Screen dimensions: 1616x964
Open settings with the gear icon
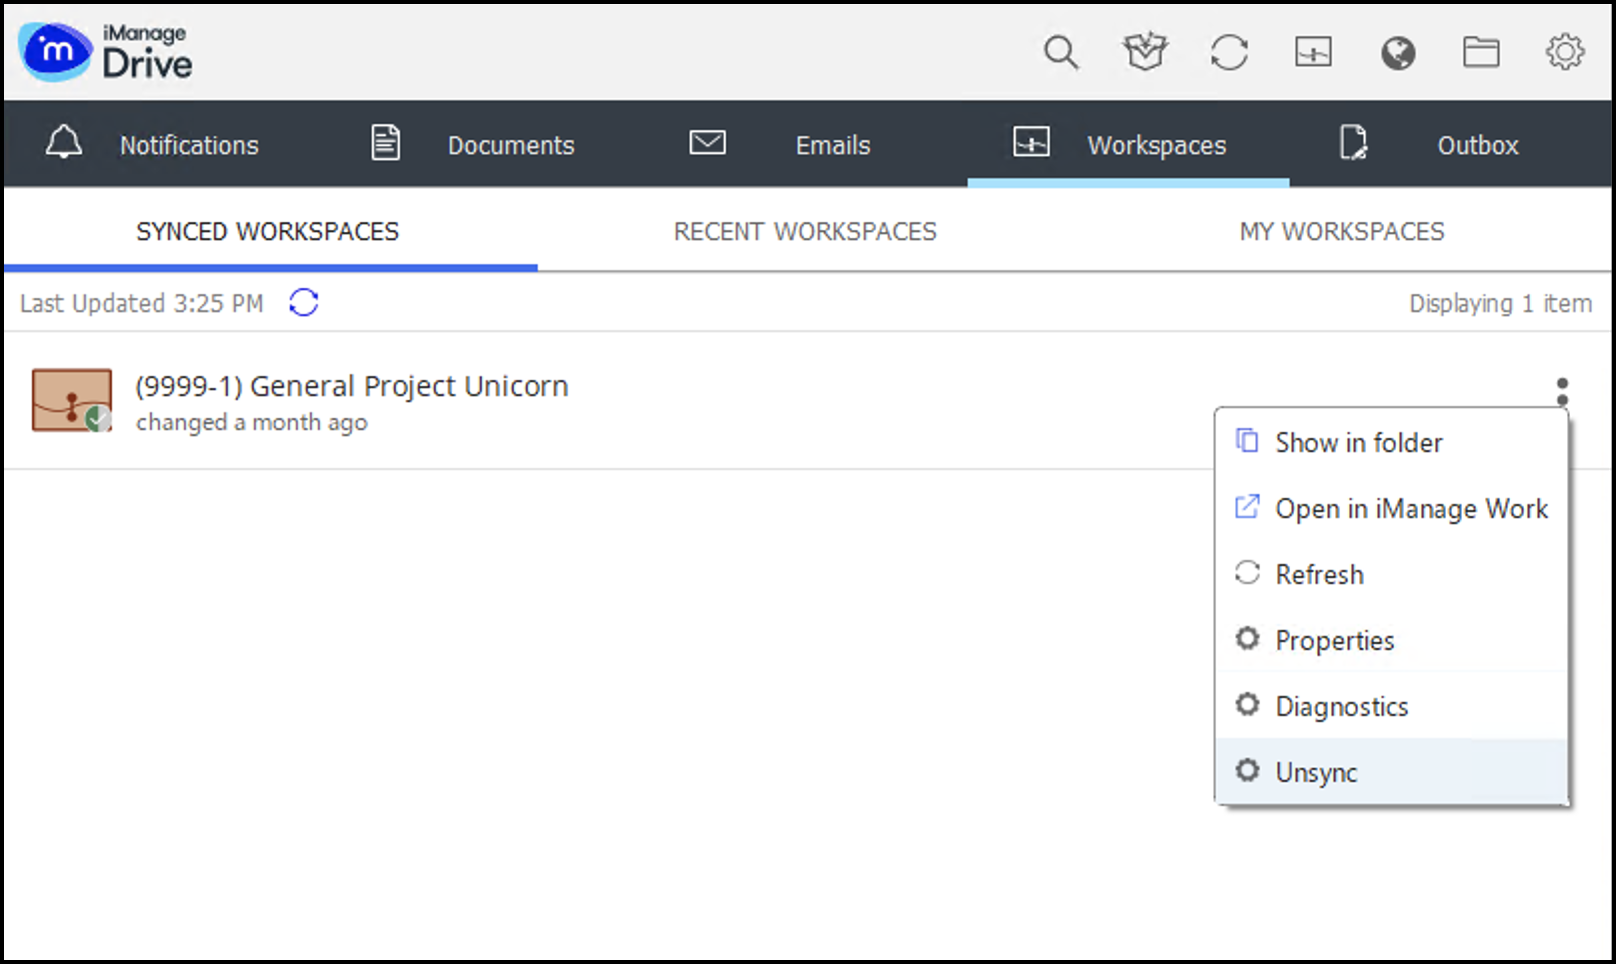1564,52
